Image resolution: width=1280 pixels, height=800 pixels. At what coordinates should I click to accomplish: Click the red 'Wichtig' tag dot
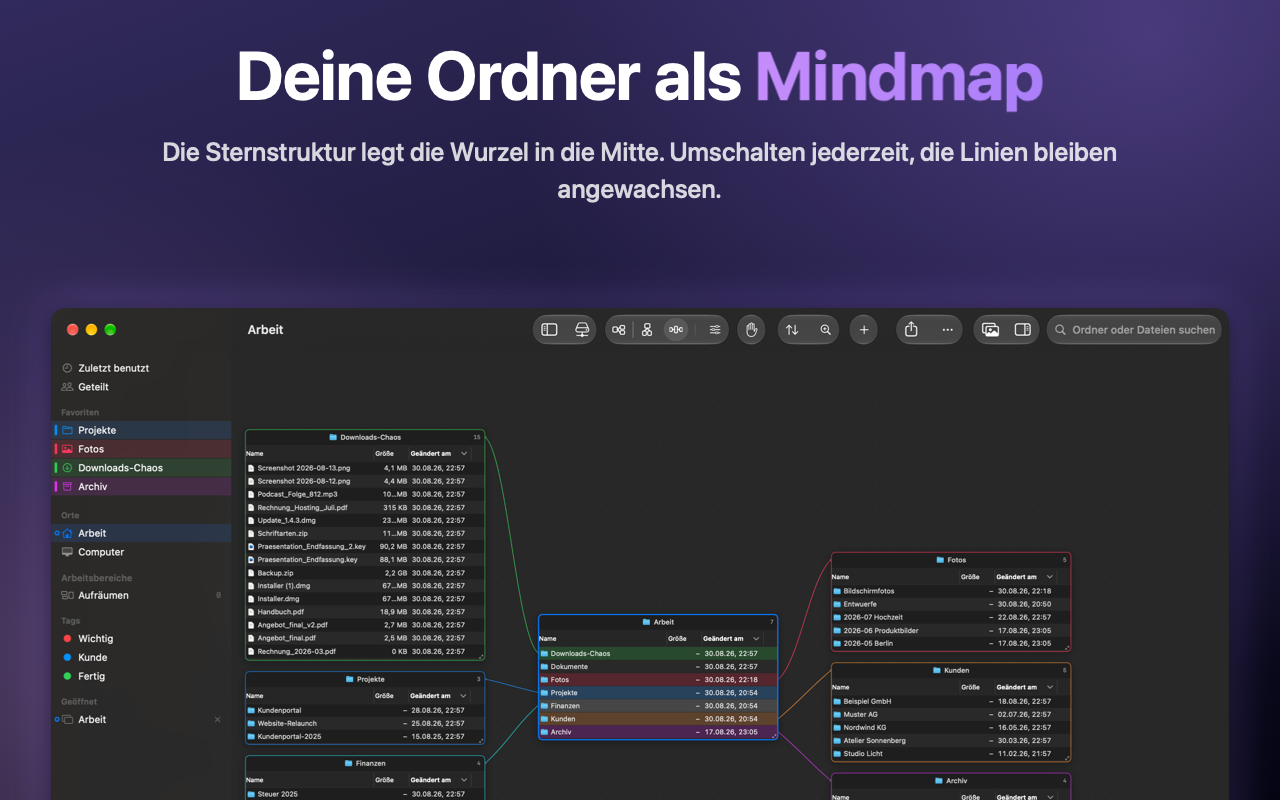click(67, 639)
